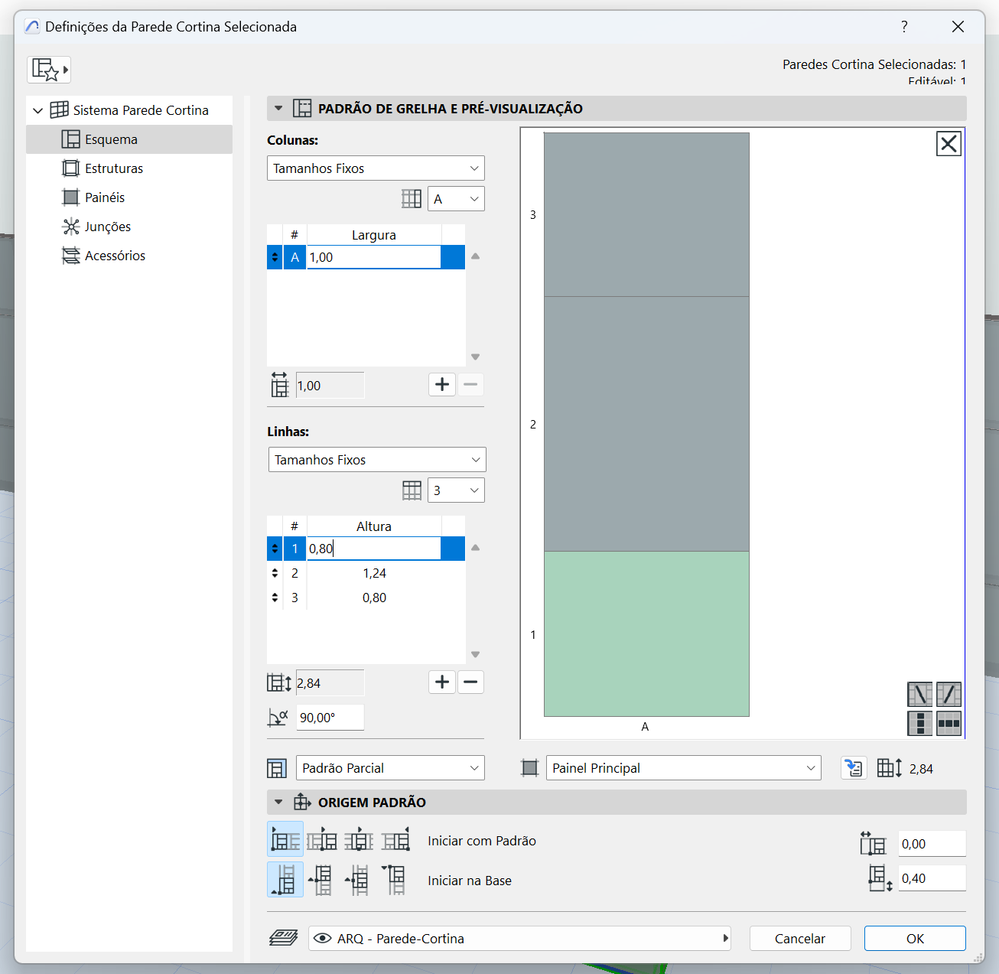Select first vertical origin option, Iniciar na Base
The width and height of the screenshot is (999, 974).
[x=285, y=880]
